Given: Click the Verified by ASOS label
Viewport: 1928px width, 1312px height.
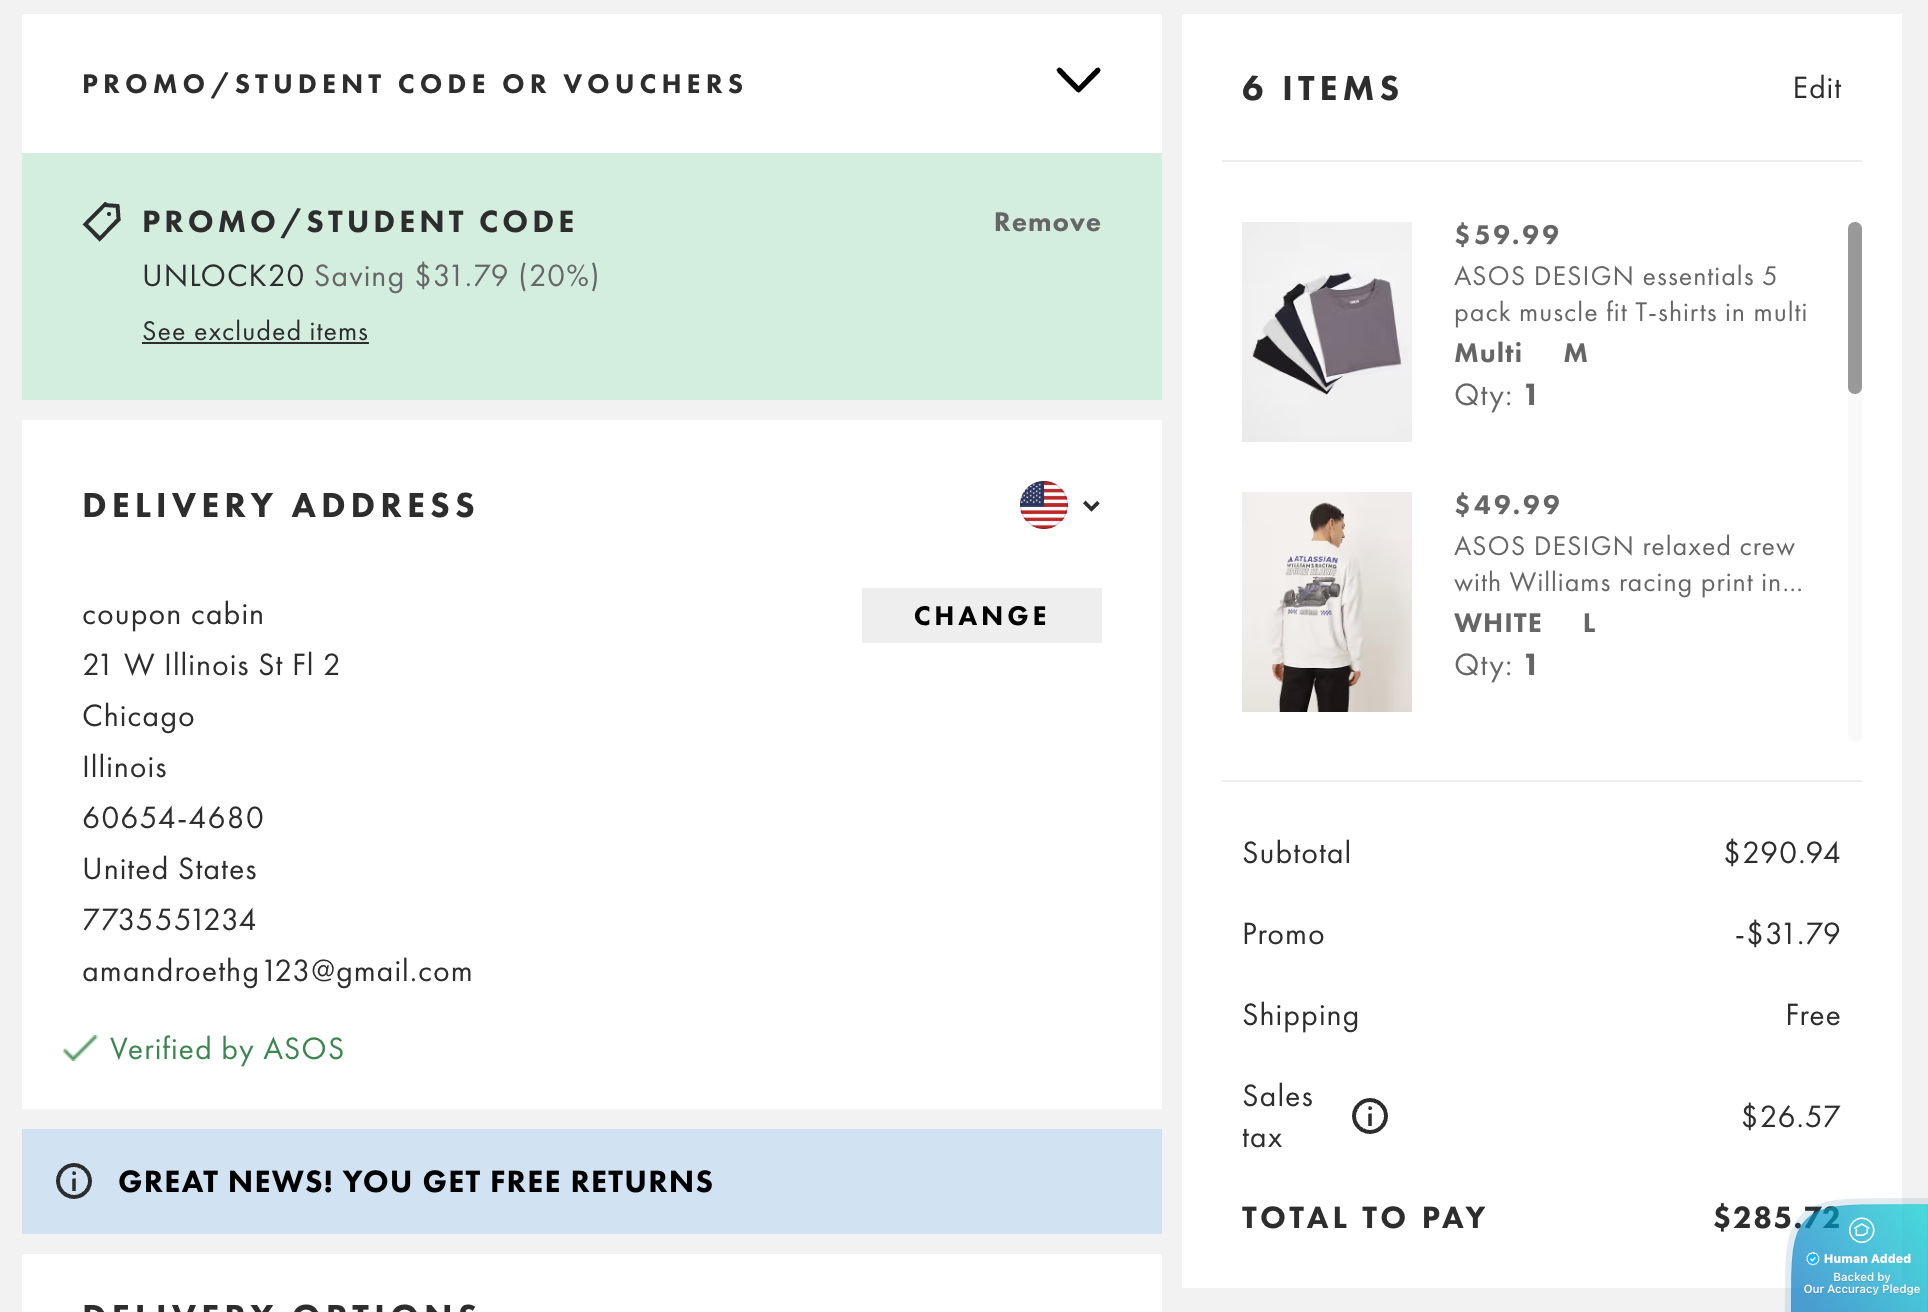Looking at the screenshot, I should coord(226,1048).
